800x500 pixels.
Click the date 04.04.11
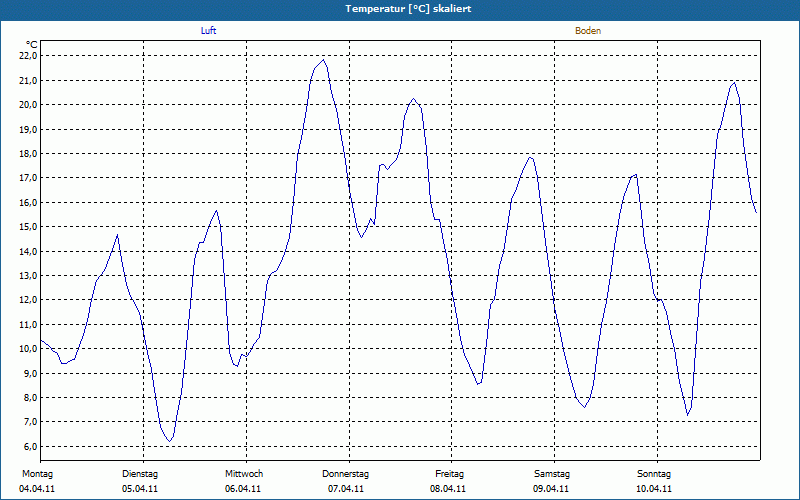pos(37,489)
